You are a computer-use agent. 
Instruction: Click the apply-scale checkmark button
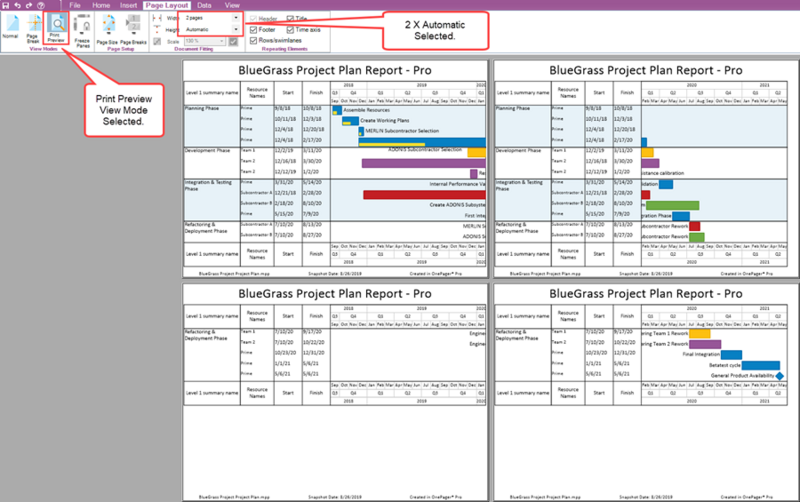pyautogui.click(x=233, y=41)
